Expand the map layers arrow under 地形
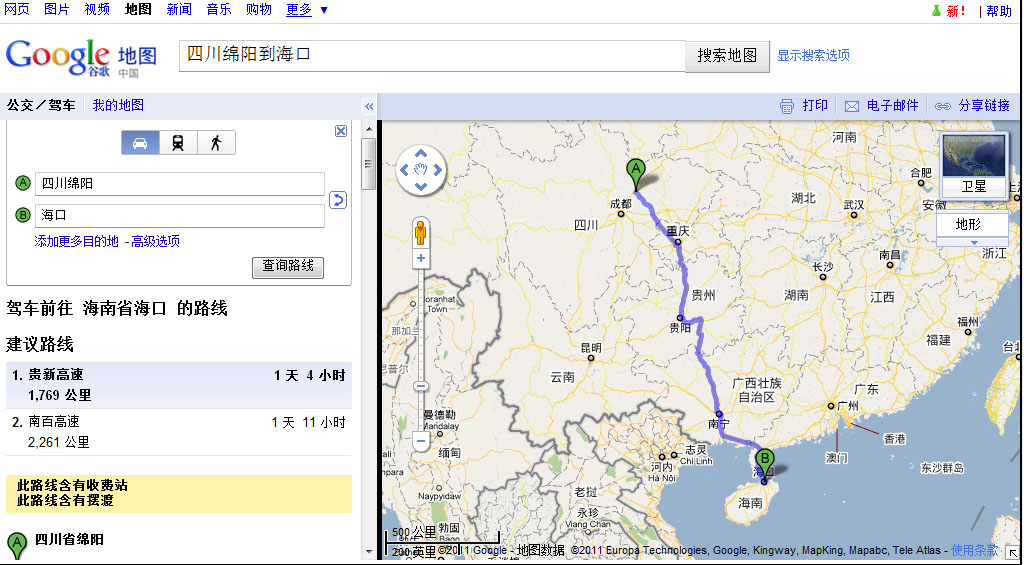 pyautogui.click(x=972, y=242)
